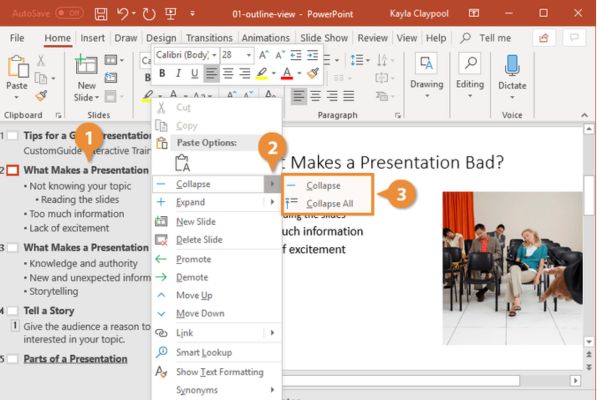Select Show Text Formatting in context menu
Screen dimensions: 600x400
(217, 372)
